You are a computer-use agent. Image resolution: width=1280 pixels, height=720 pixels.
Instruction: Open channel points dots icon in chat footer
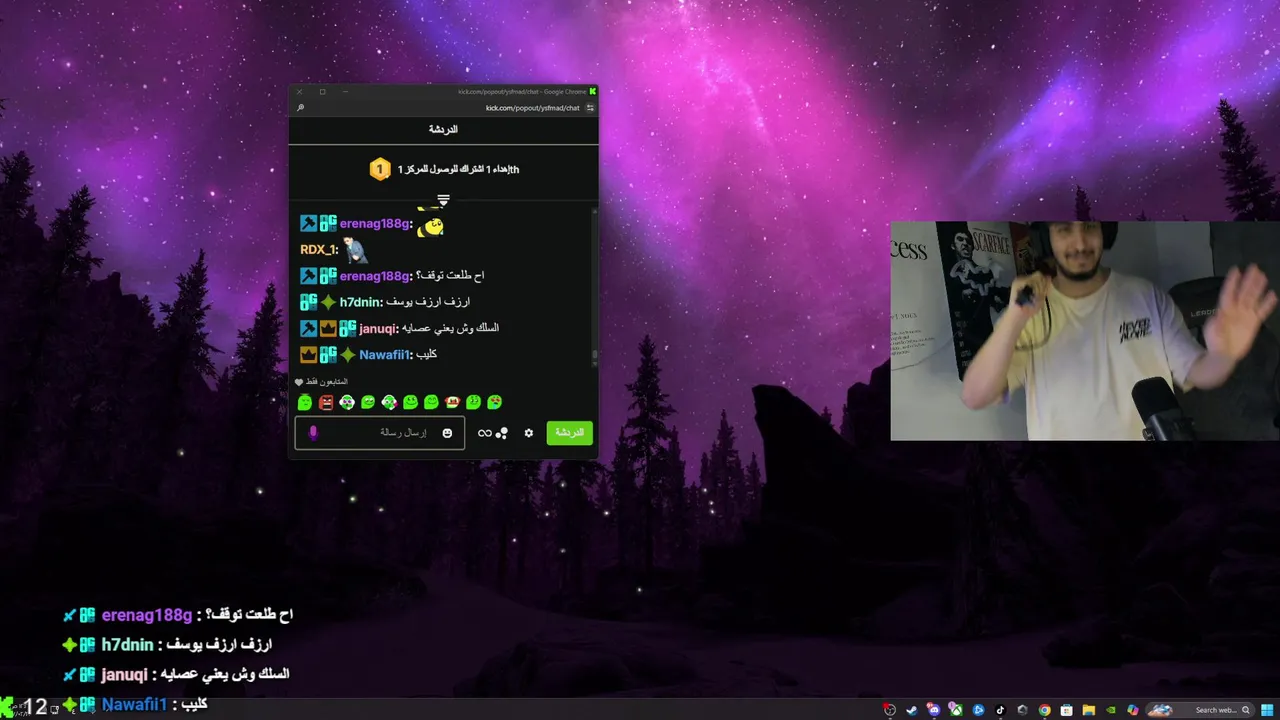502,433
